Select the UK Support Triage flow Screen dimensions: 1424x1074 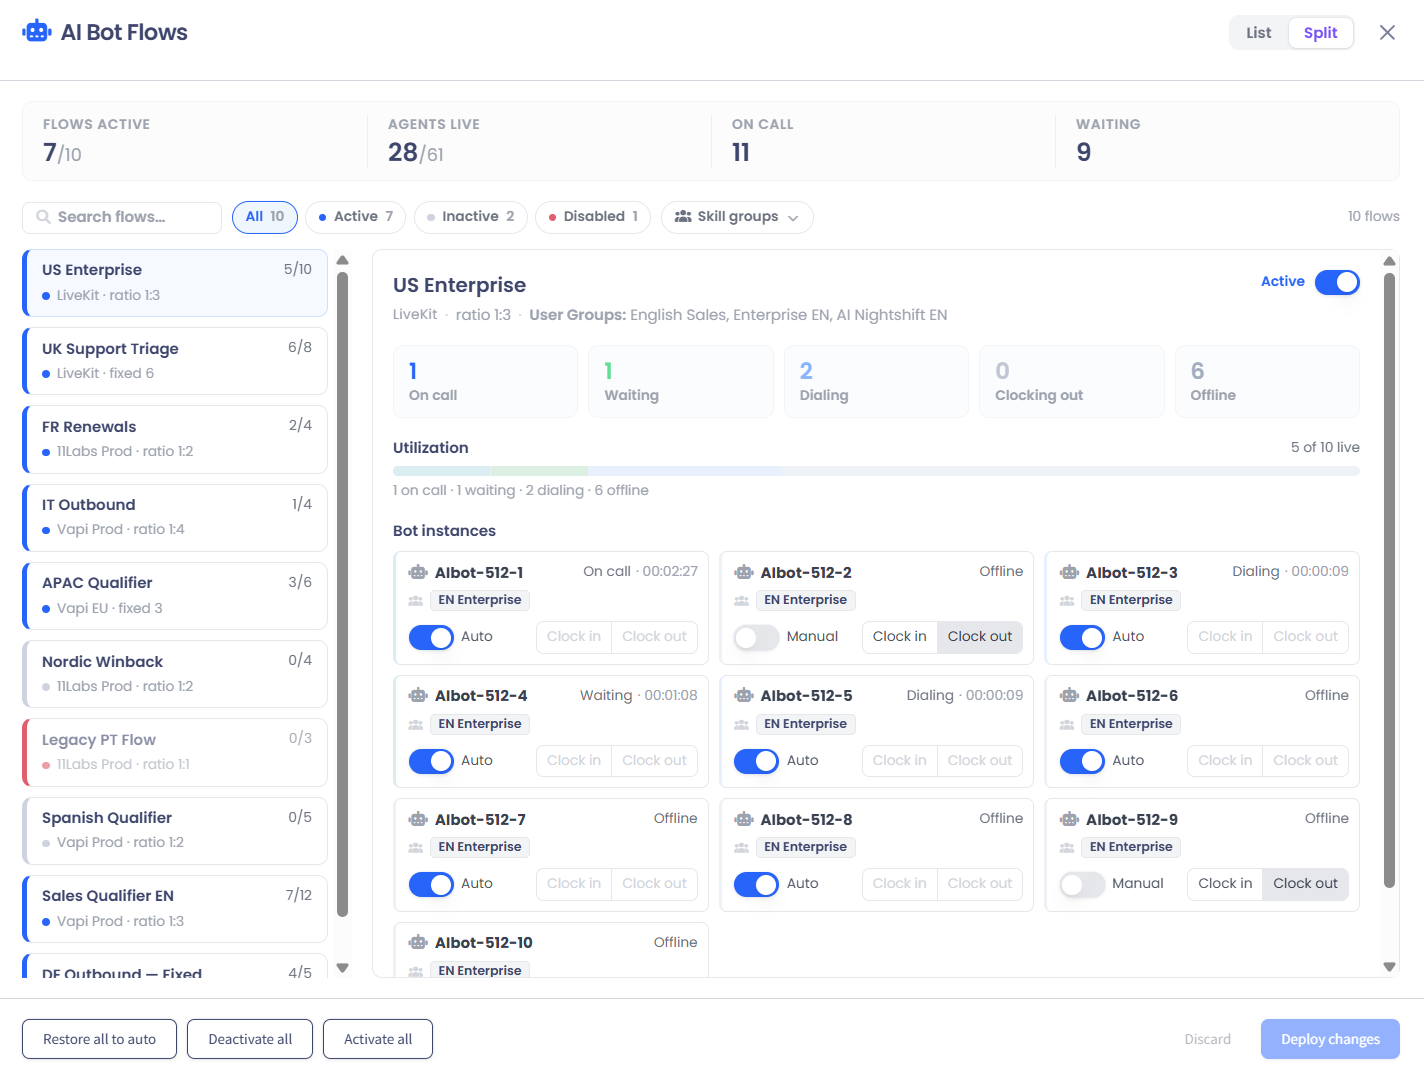point(175,361)
